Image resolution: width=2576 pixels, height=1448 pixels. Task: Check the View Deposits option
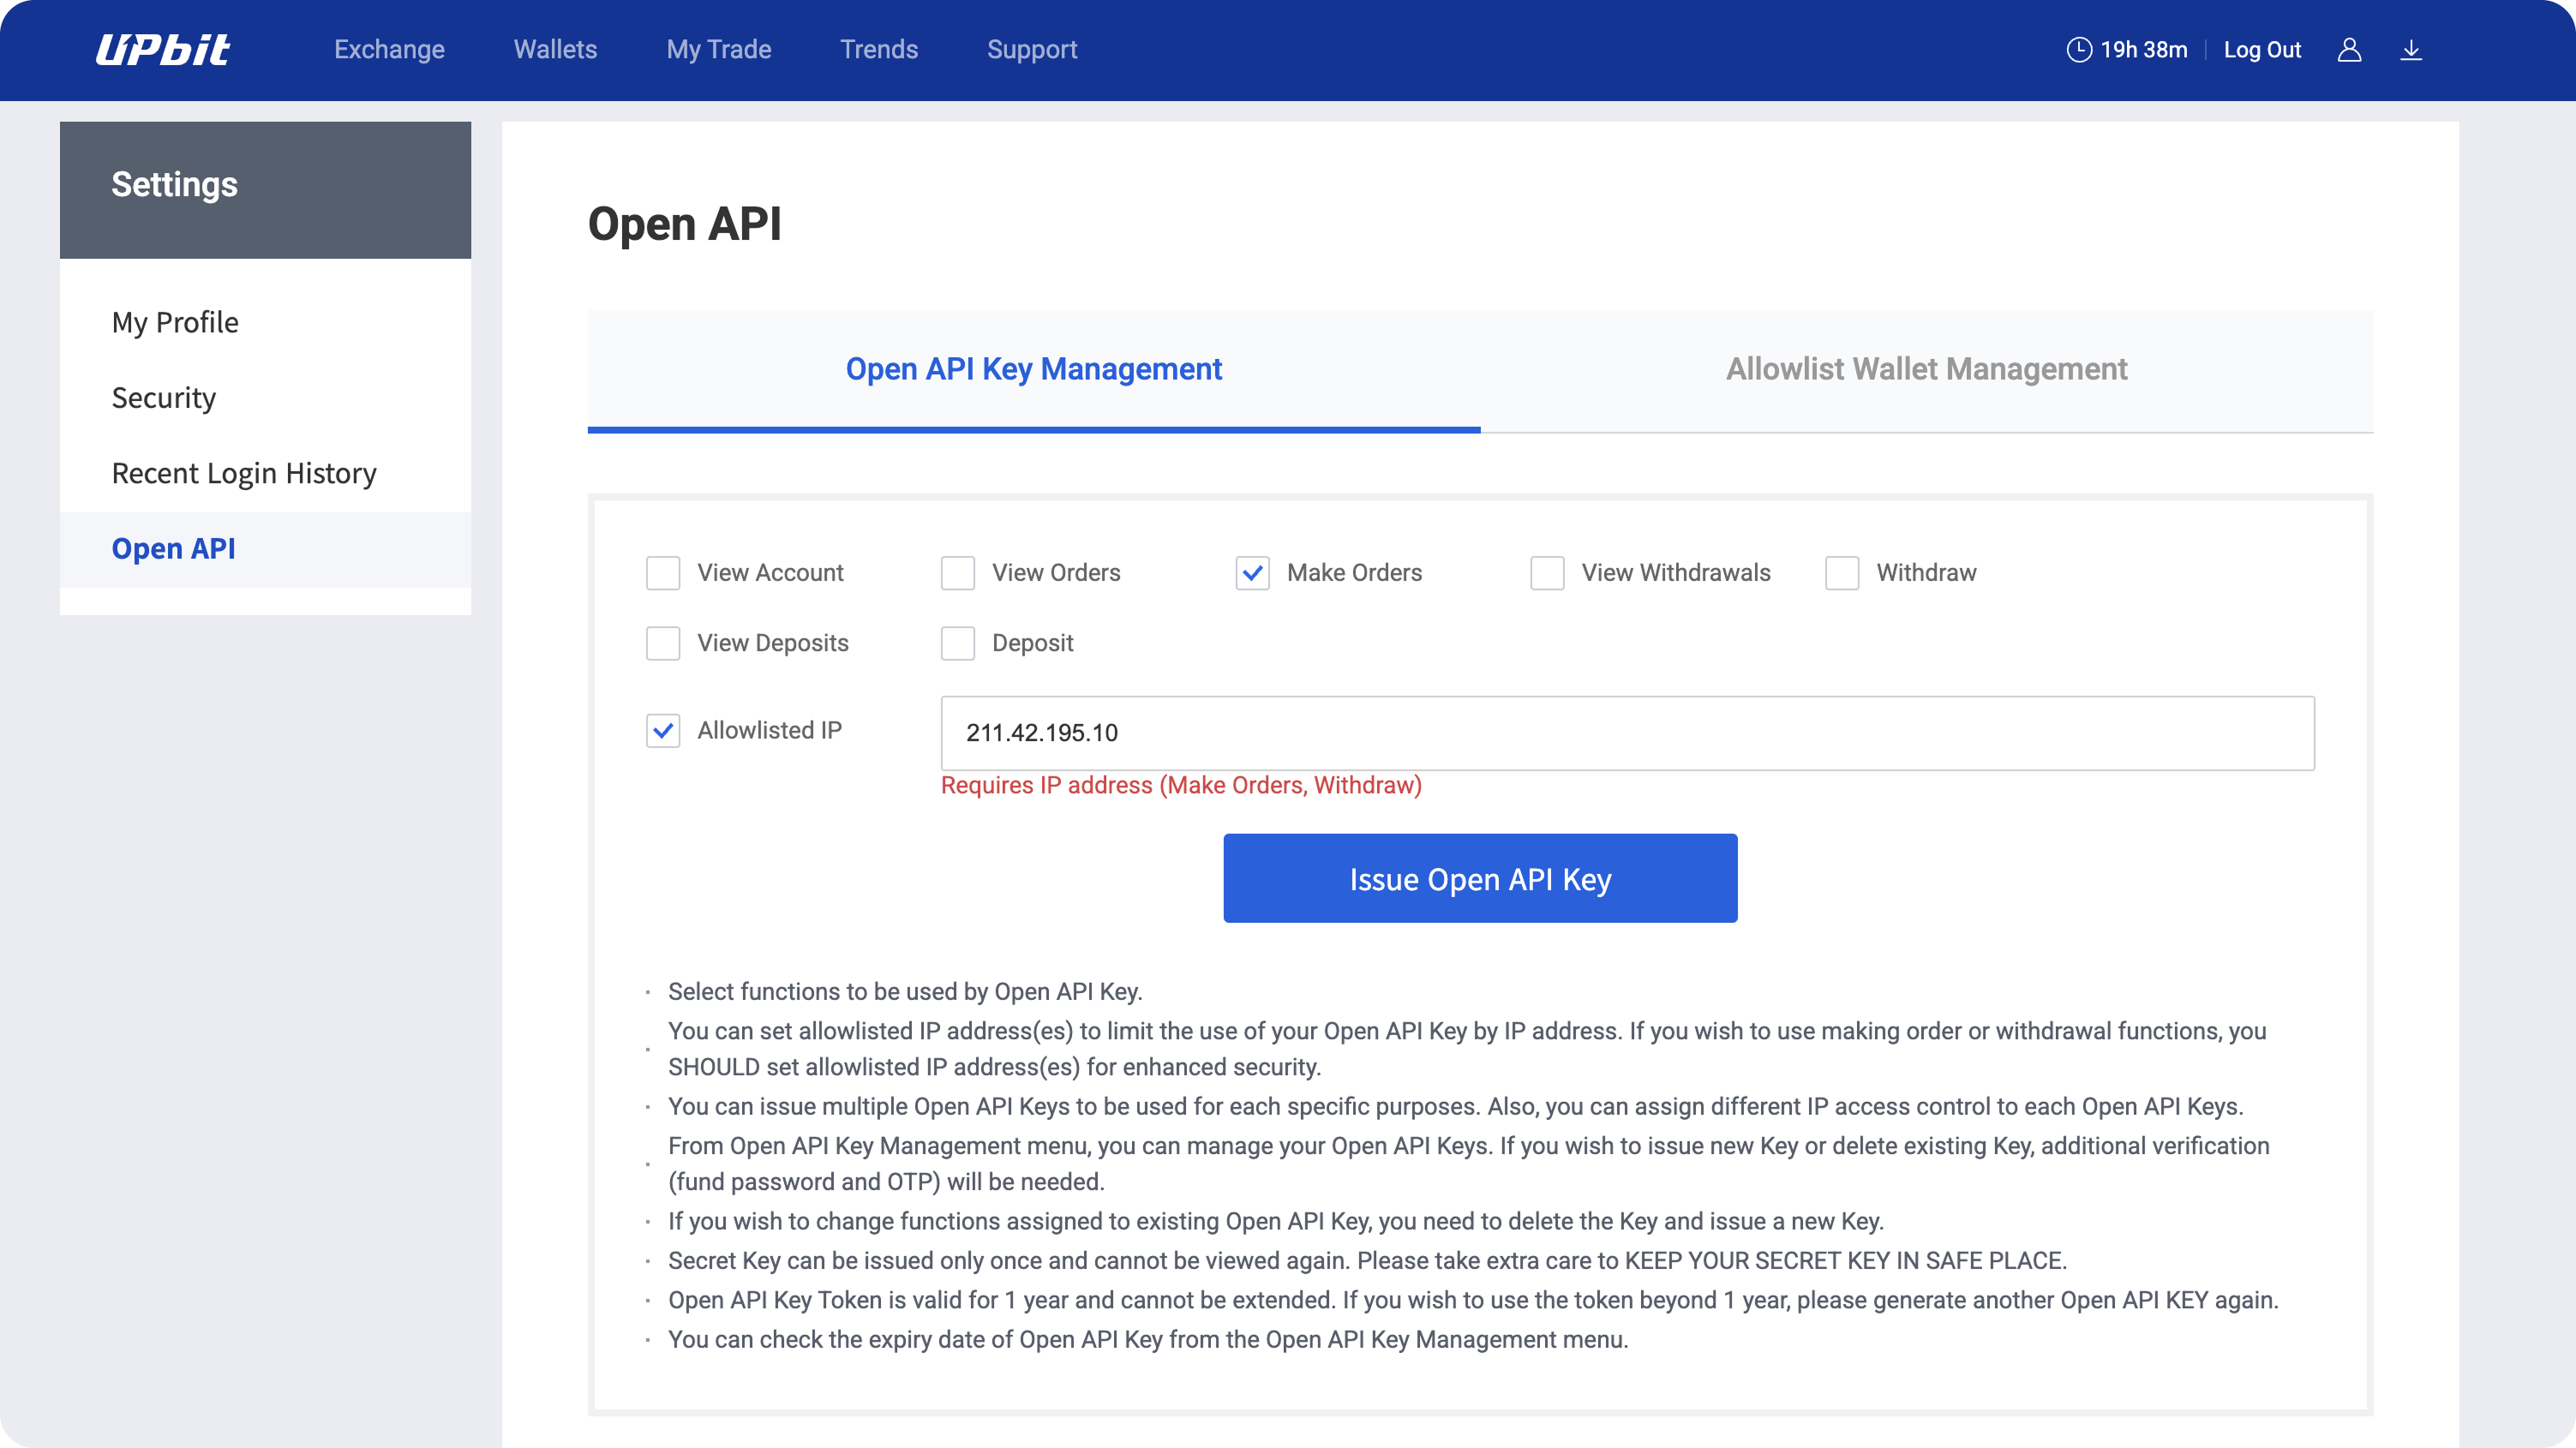pyautogui.click(x=663, y=643)
